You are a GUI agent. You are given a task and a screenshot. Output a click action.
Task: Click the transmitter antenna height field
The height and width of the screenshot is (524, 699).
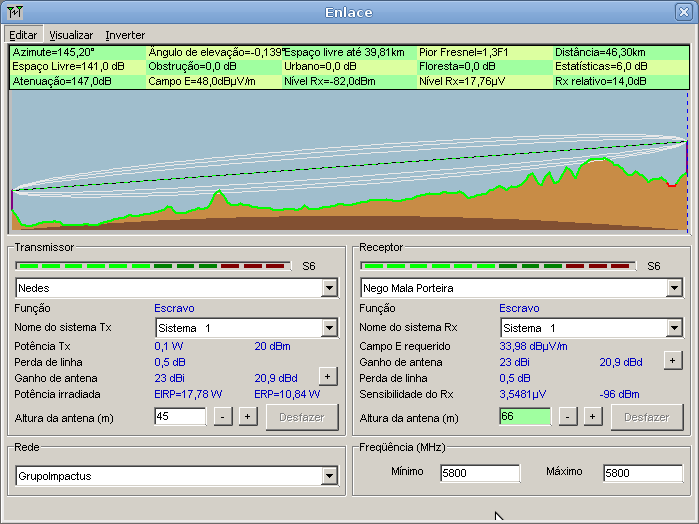pos(179,416)
